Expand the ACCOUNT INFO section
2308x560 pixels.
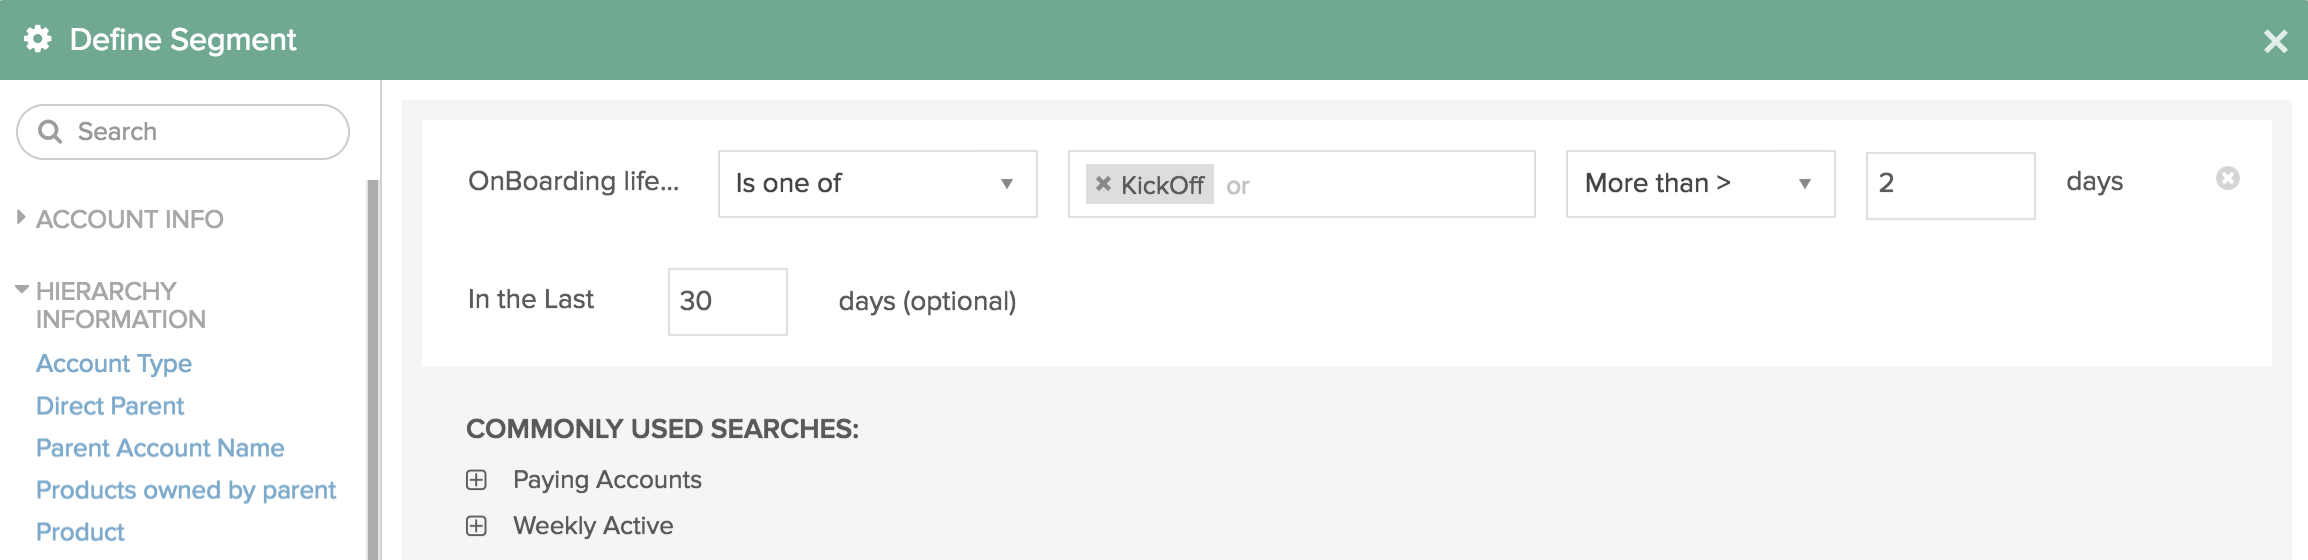point(21,217)
